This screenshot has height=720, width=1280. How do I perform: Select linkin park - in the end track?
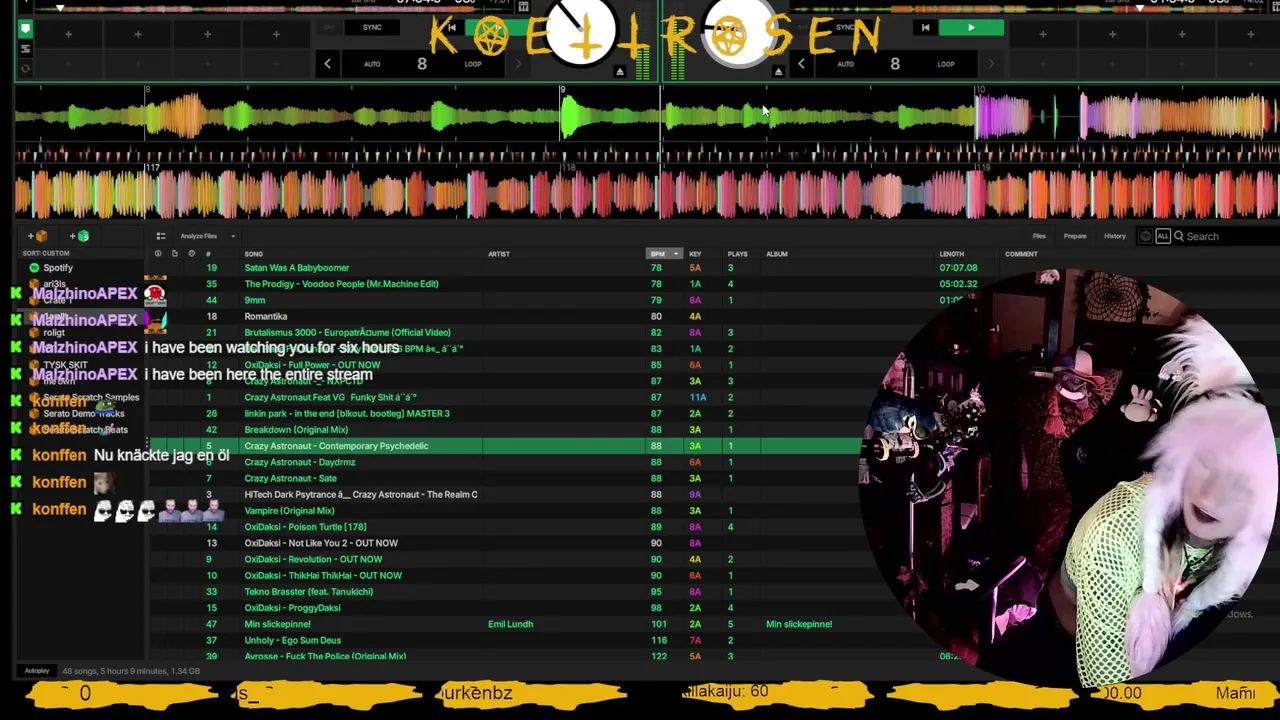point(346,413)
